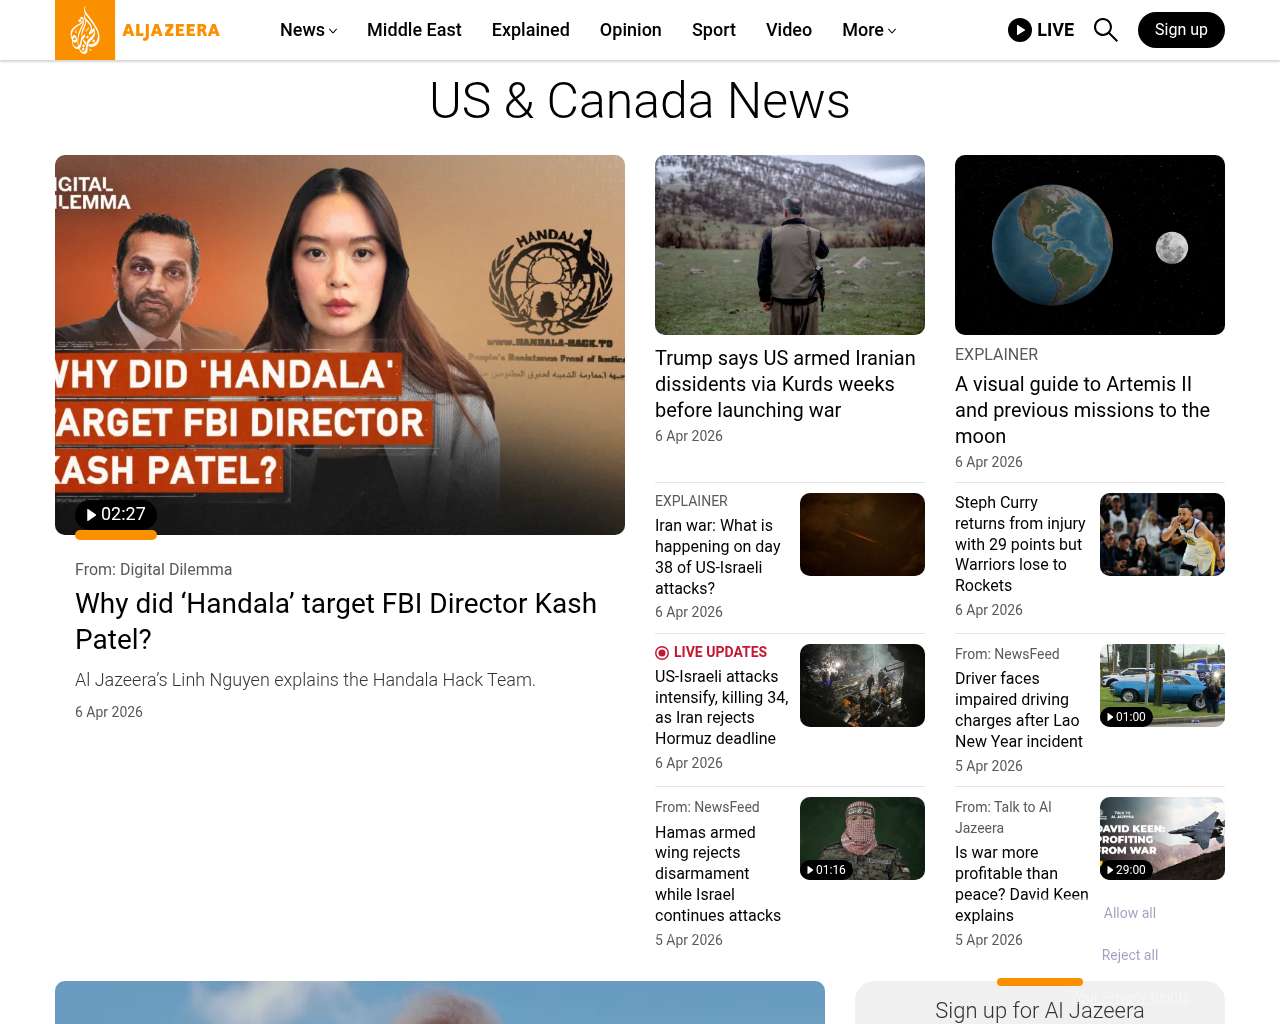Open 'Why did Handala target FBI Director' headline
Viewport: 1280px width, 1024px height.
[336, 621]
